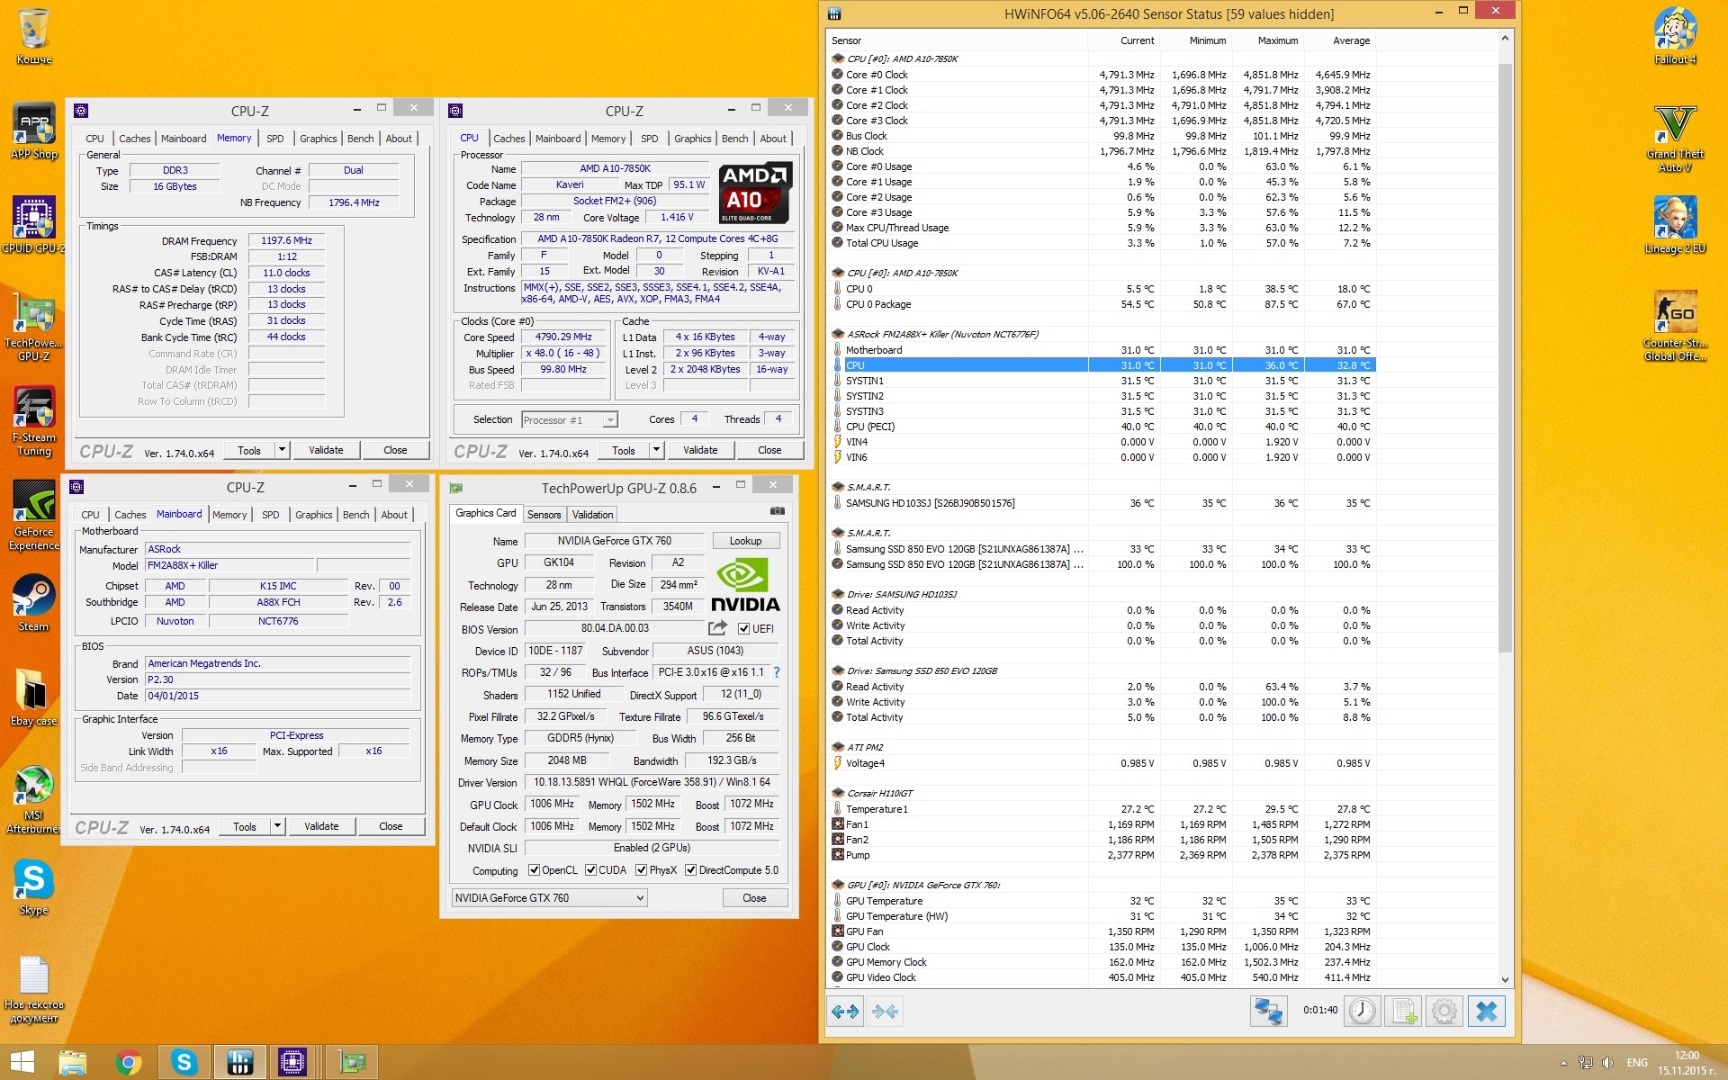Image resolution: width=1728 pixels, height=1080 pixels.
Task: Open the Steam desktop icon
Action: click(x=33, y=603)
